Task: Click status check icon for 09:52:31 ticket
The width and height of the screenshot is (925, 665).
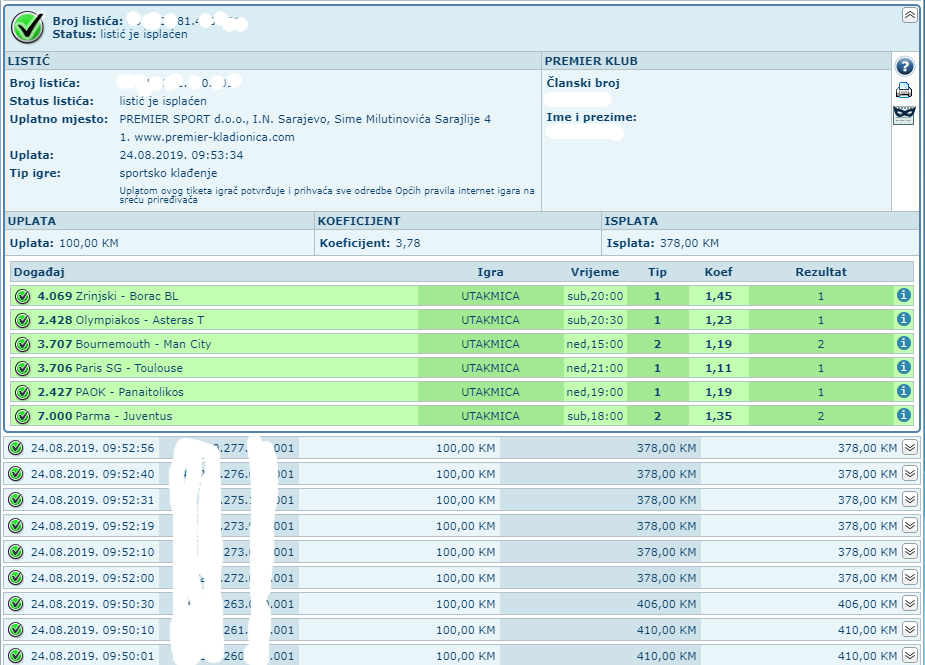Action: (x=16, y=500)
